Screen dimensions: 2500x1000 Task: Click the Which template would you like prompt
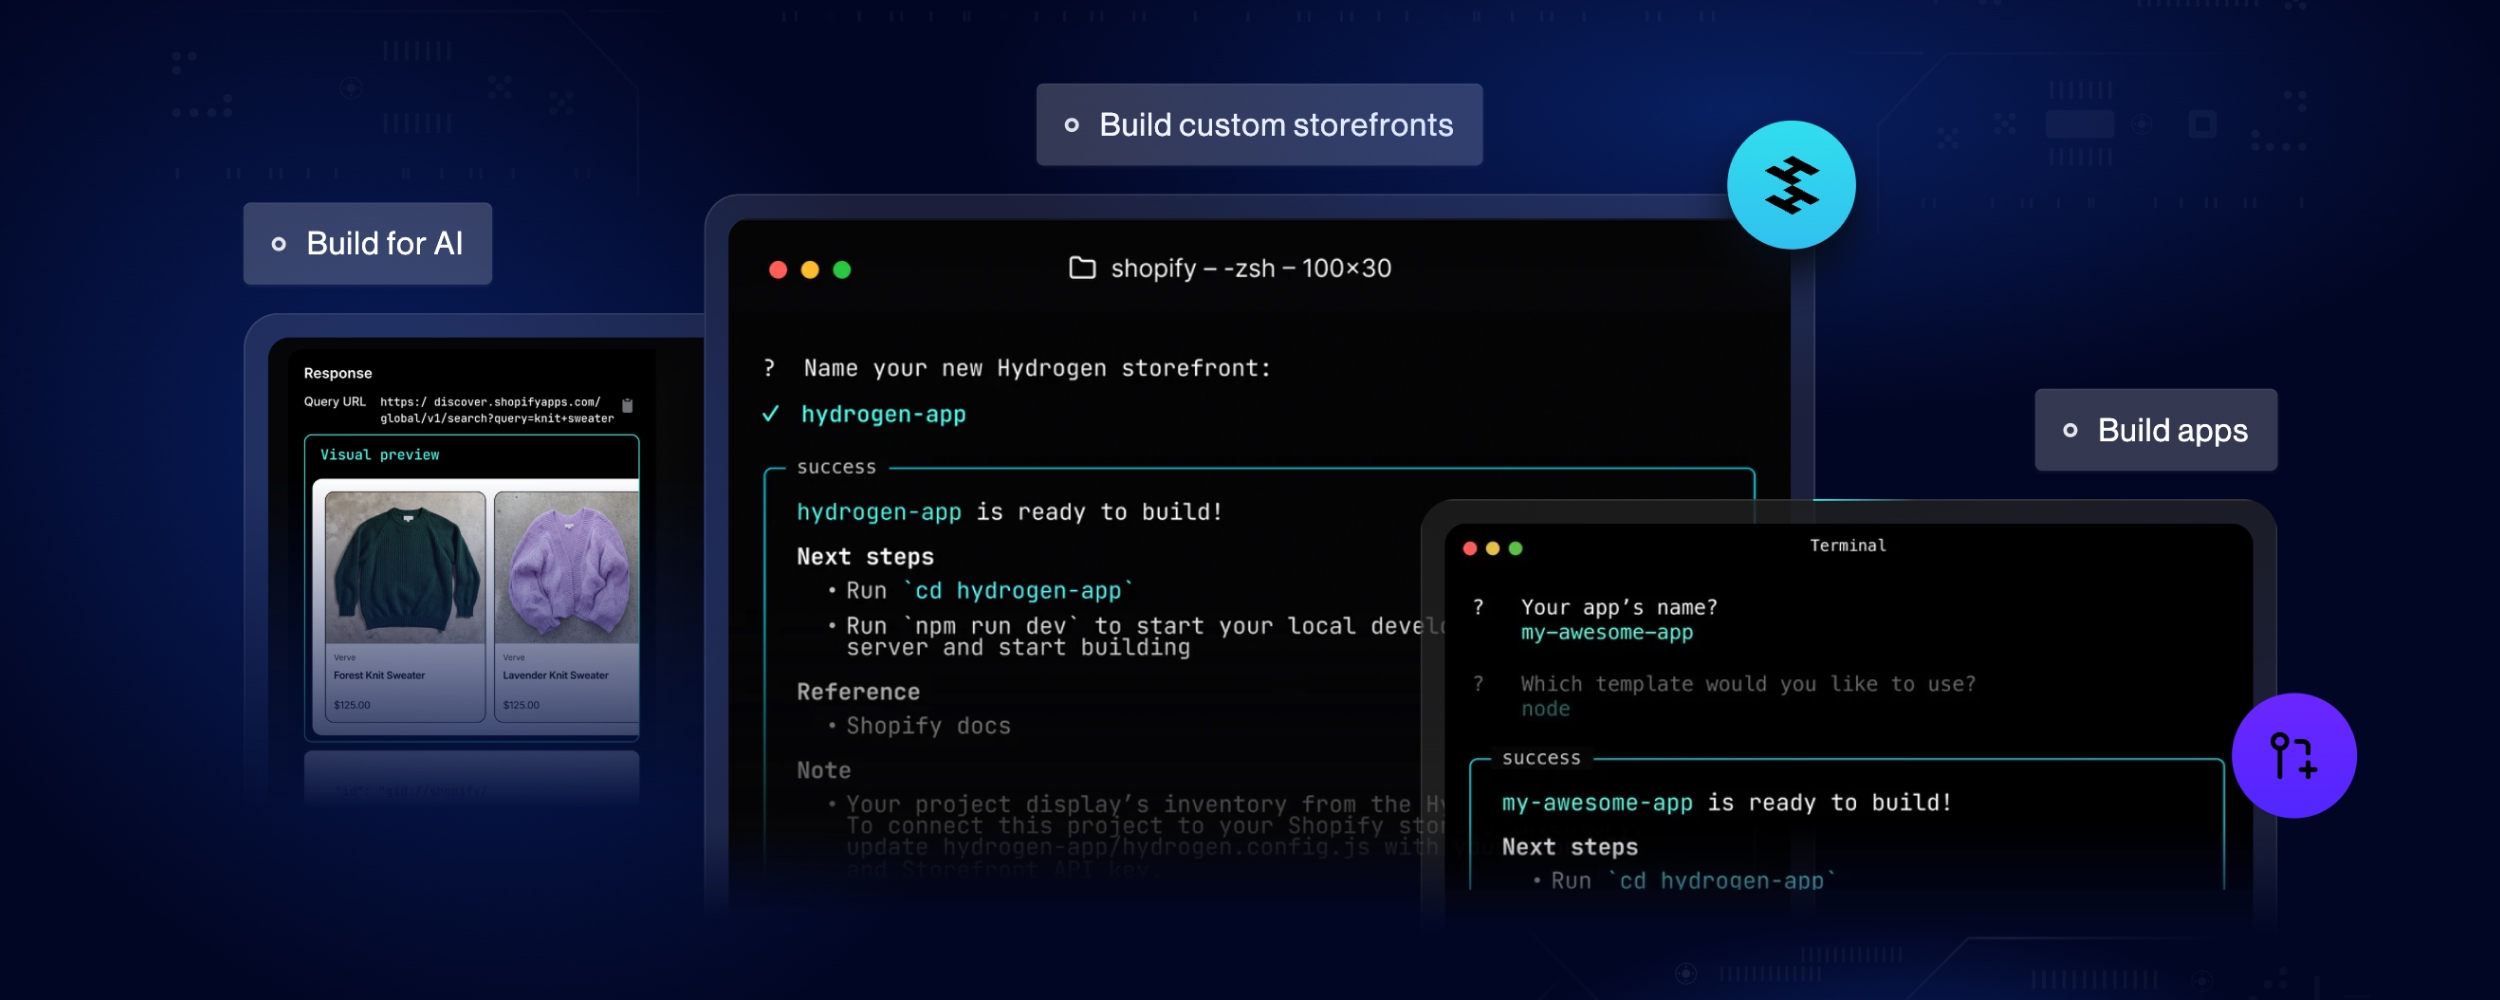[x=1748, y=684]
